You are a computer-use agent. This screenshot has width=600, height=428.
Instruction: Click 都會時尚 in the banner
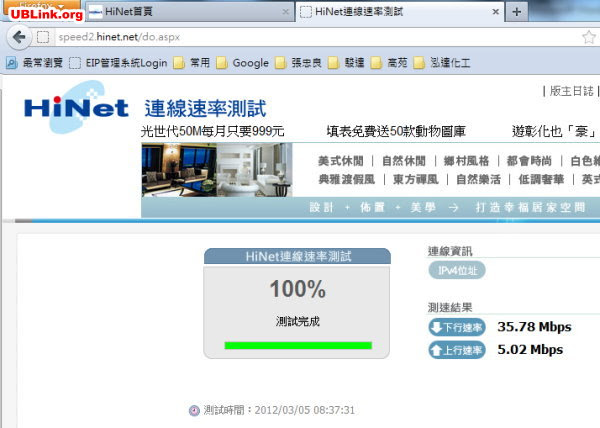click(529, 161)
